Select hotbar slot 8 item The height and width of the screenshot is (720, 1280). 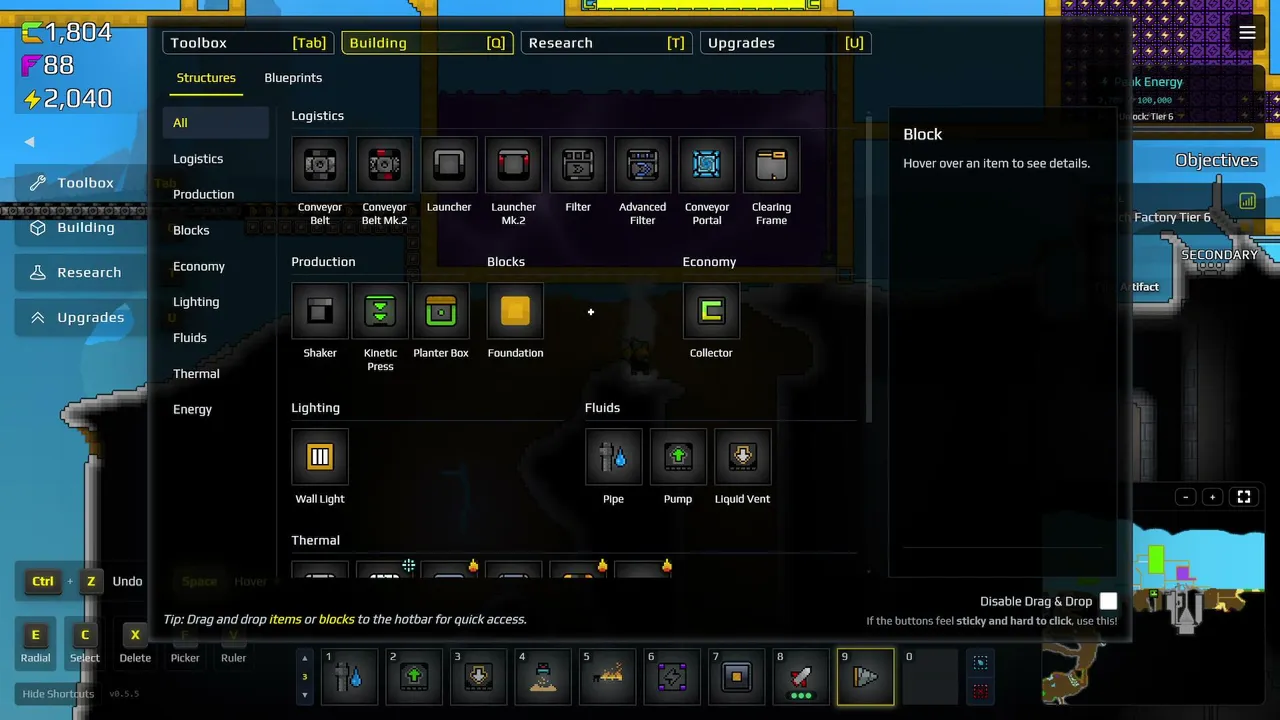tap(801, 677)
